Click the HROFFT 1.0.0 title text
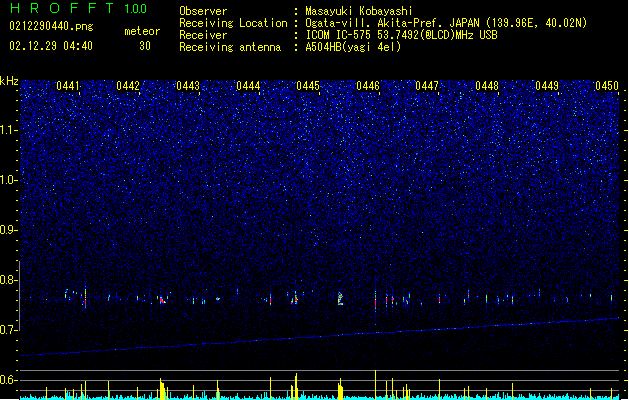The height and width of the screenshot is (400, 629). (78, 8)
